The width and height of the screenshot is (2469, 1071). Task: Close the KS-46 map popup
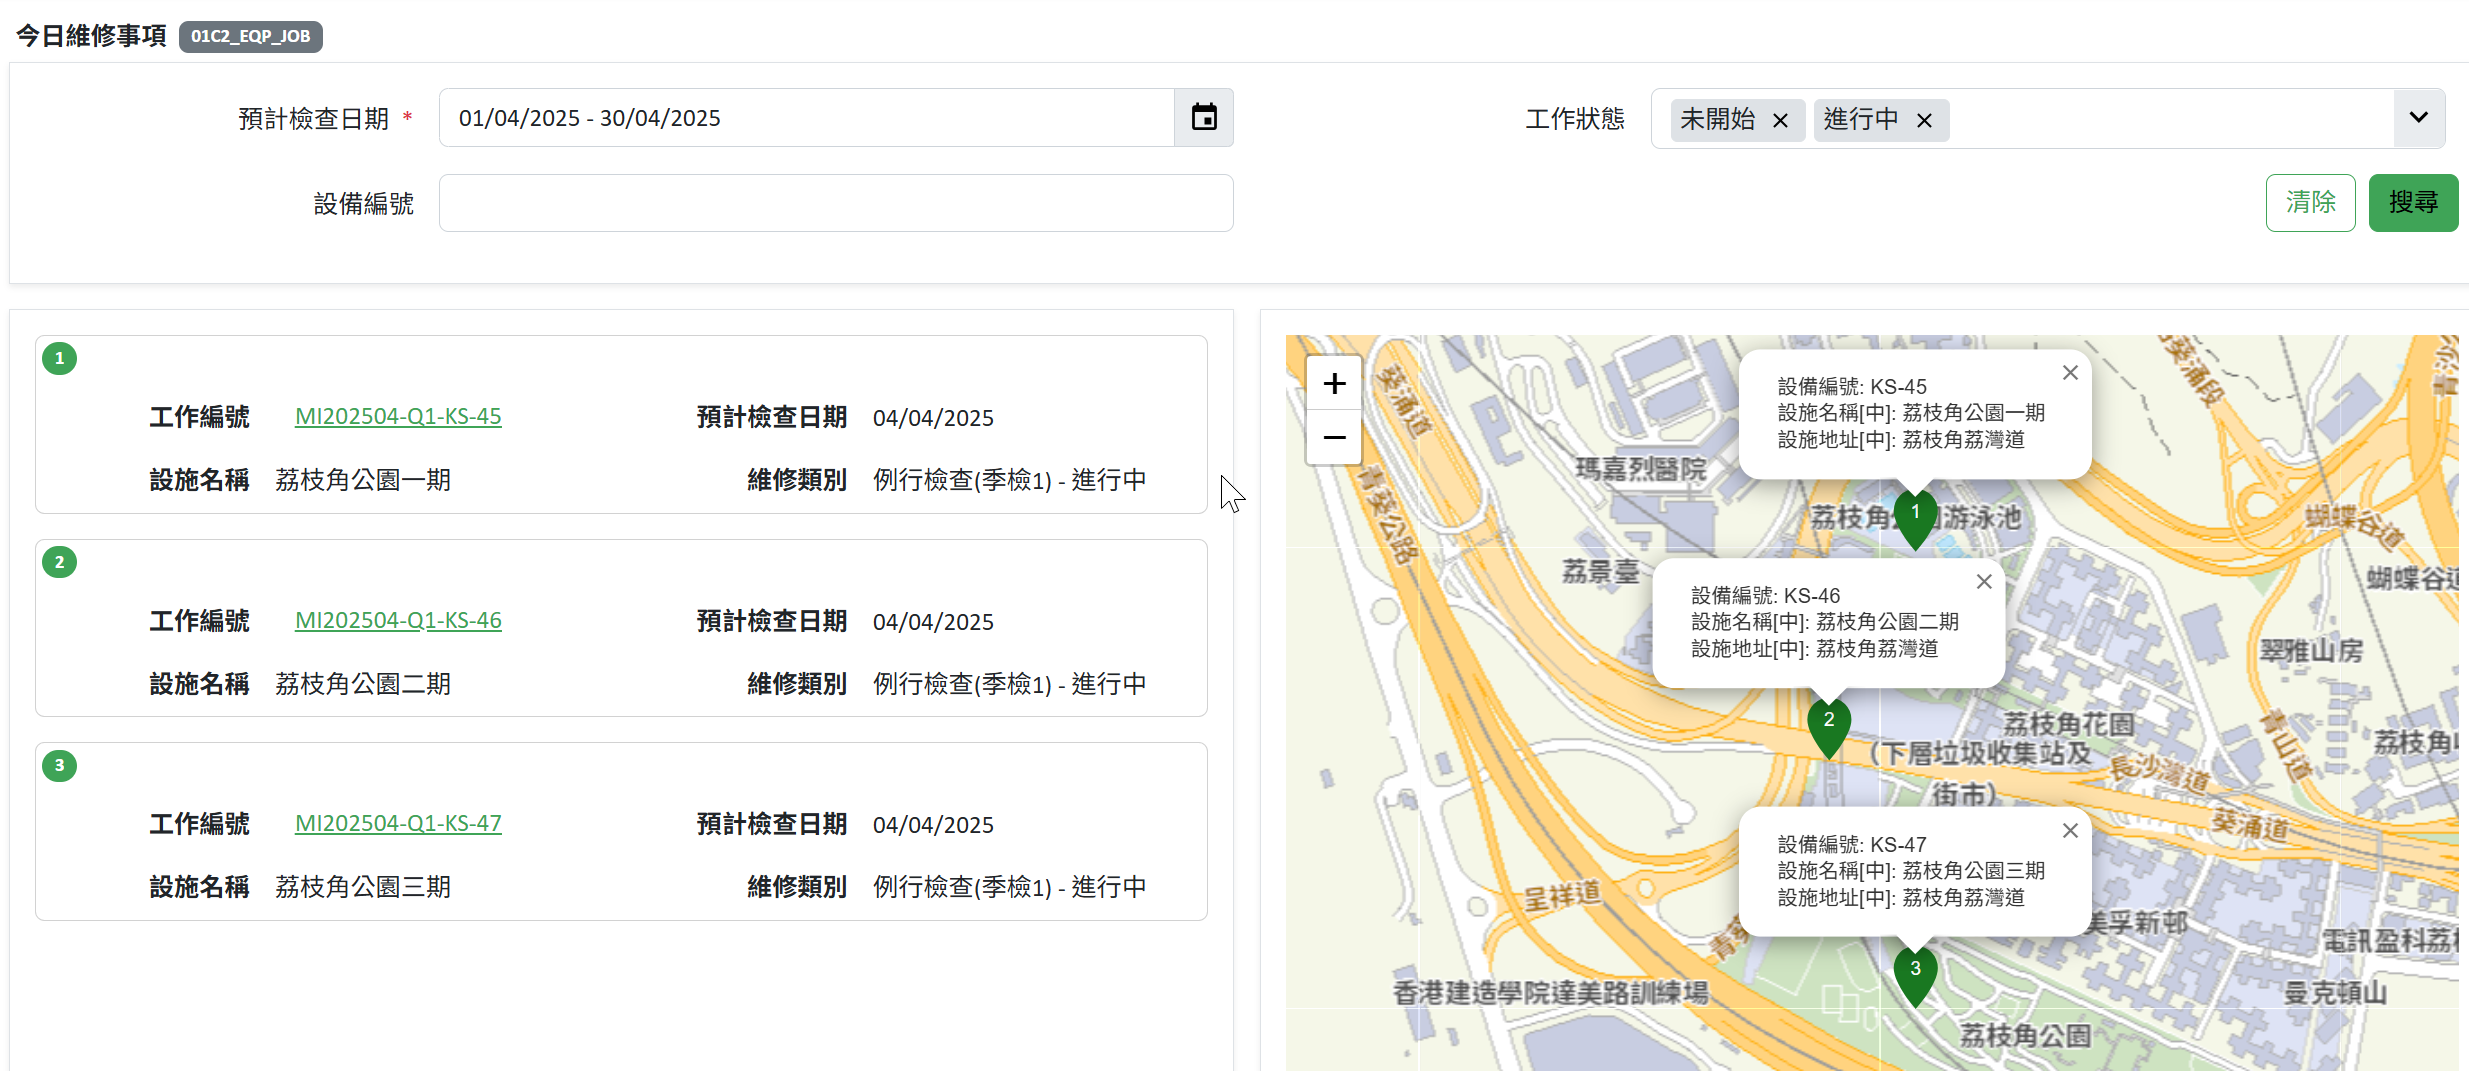point(1984,582)
